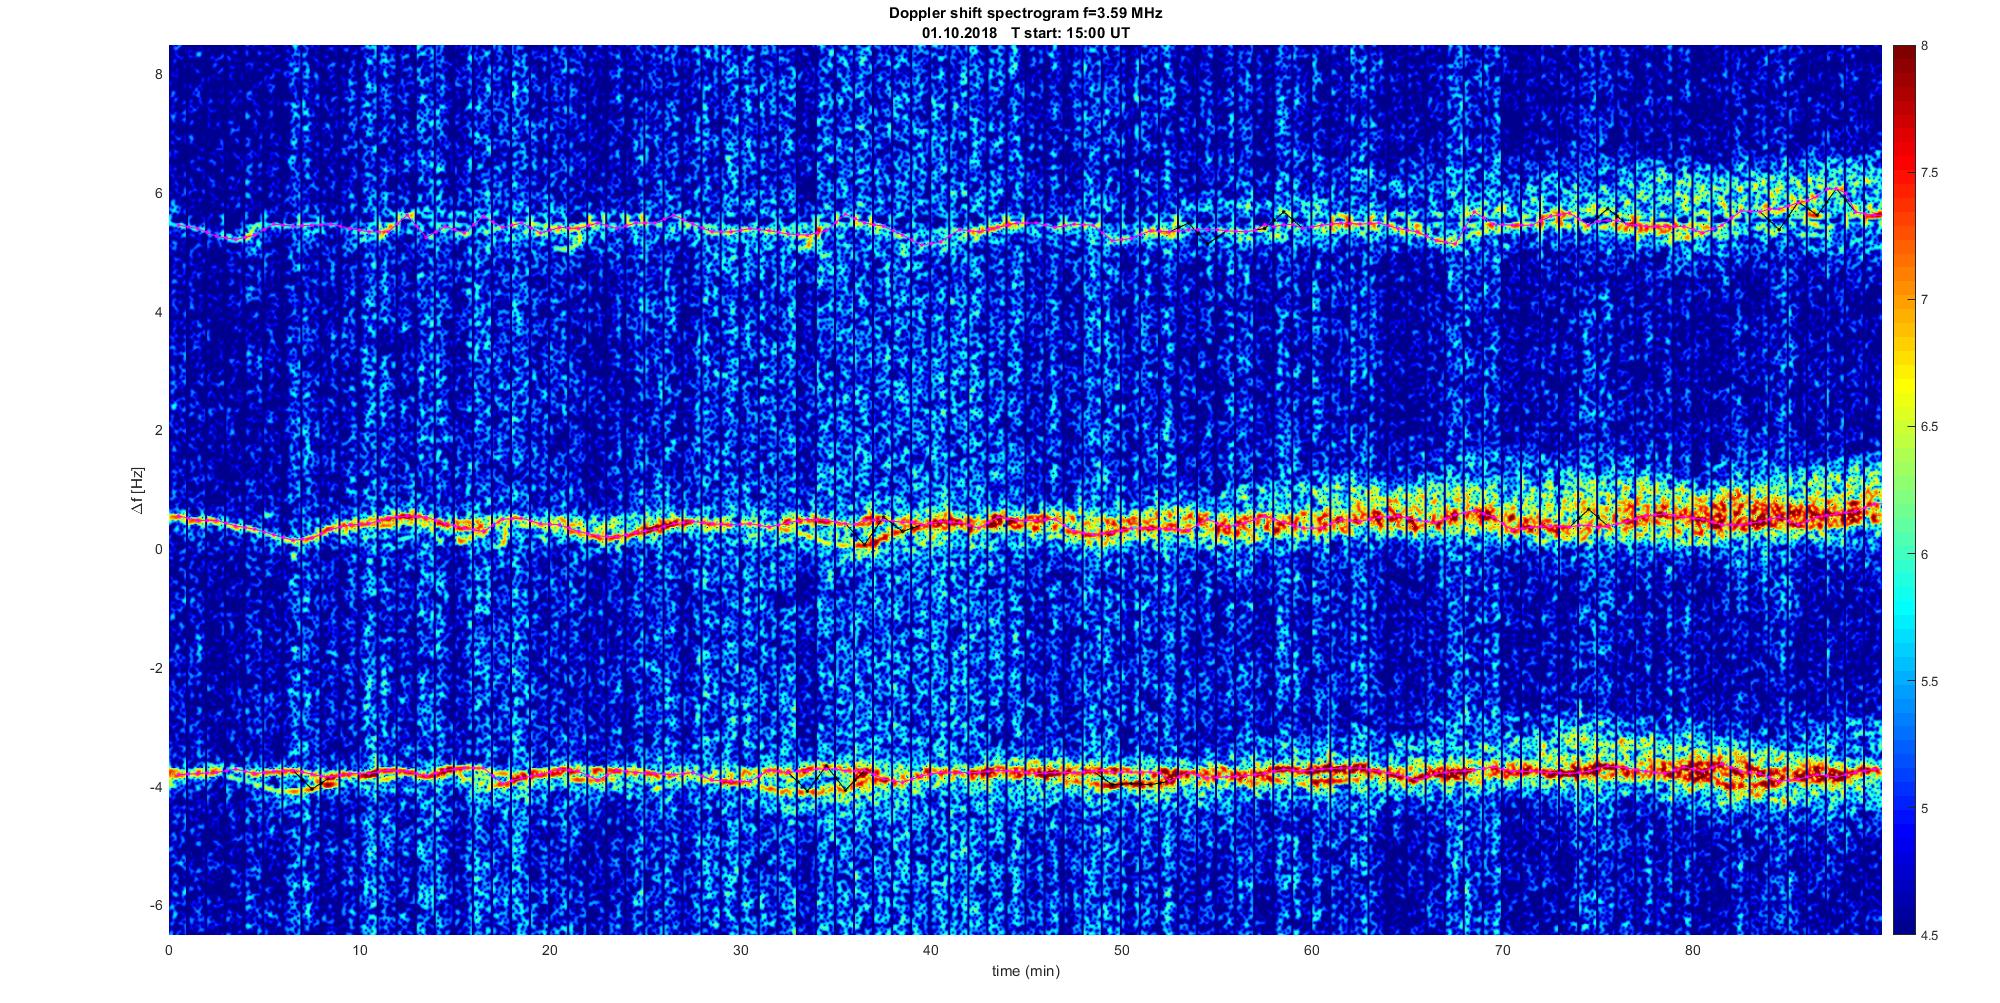Click the date line '01.10.2018 T start: 15:00 UT'
This screenshot has height=1003, width=2000.
(x=1025, y=33)
